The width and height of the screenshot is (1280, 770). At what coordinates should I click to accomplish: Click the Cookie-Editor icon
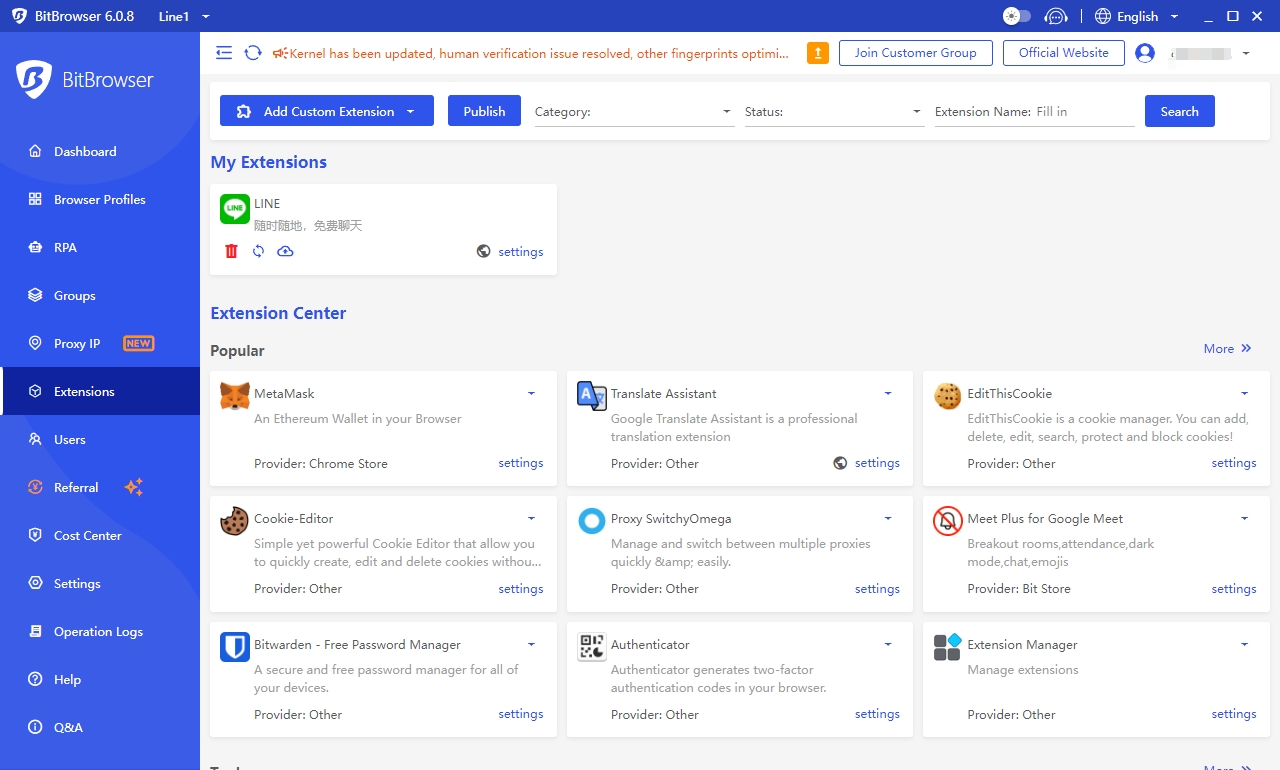click(235, 521)
